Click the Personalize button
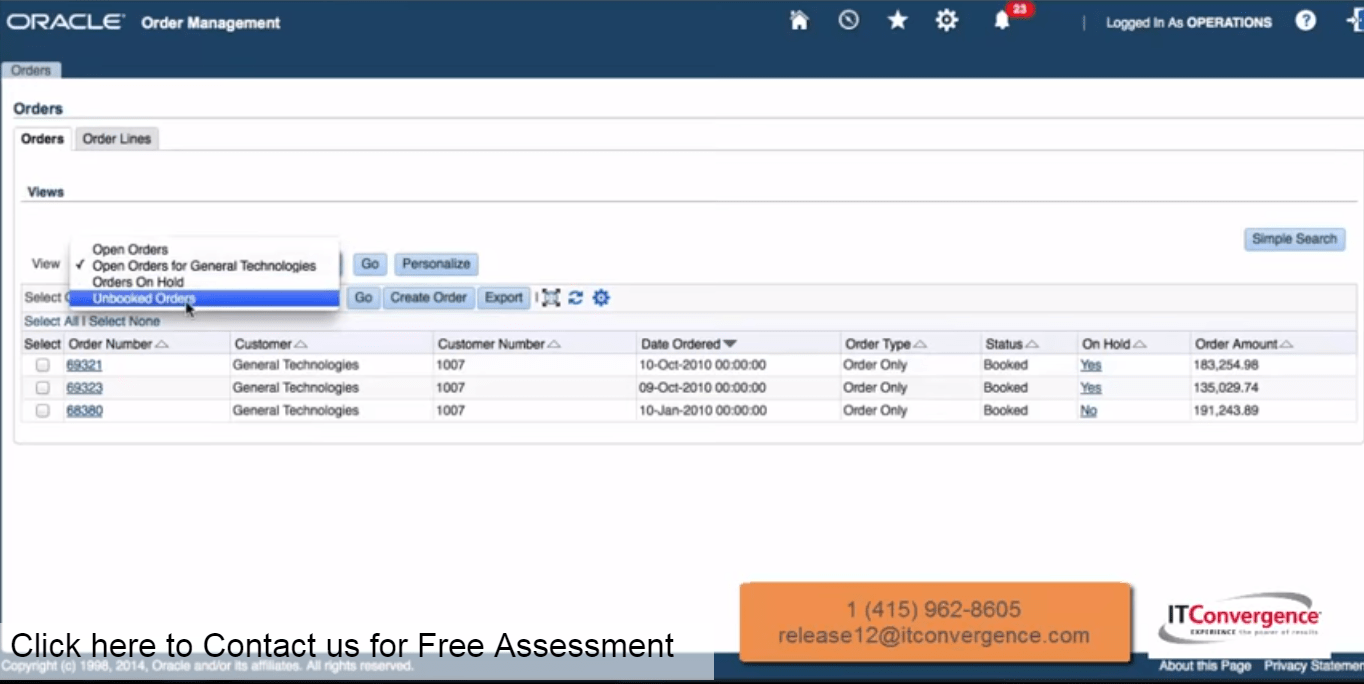This screenshot has height=684, width=1364. (436, 264)
